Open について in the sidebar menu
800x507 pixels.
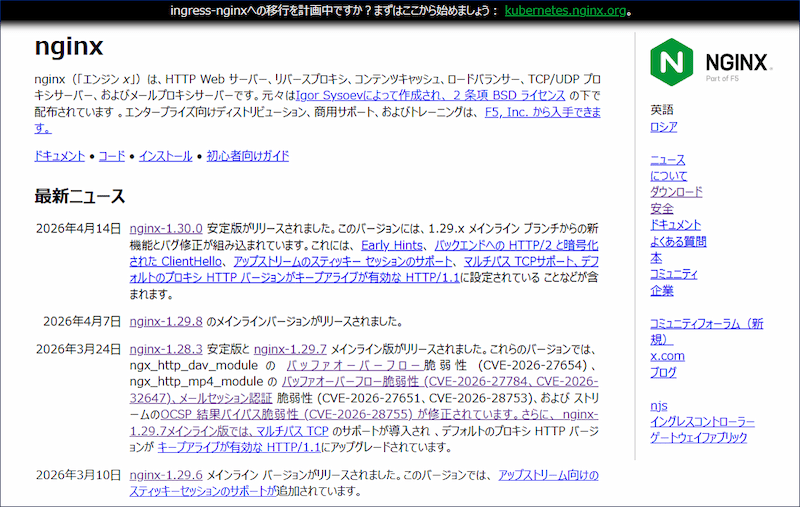click(x=668, y=176)
